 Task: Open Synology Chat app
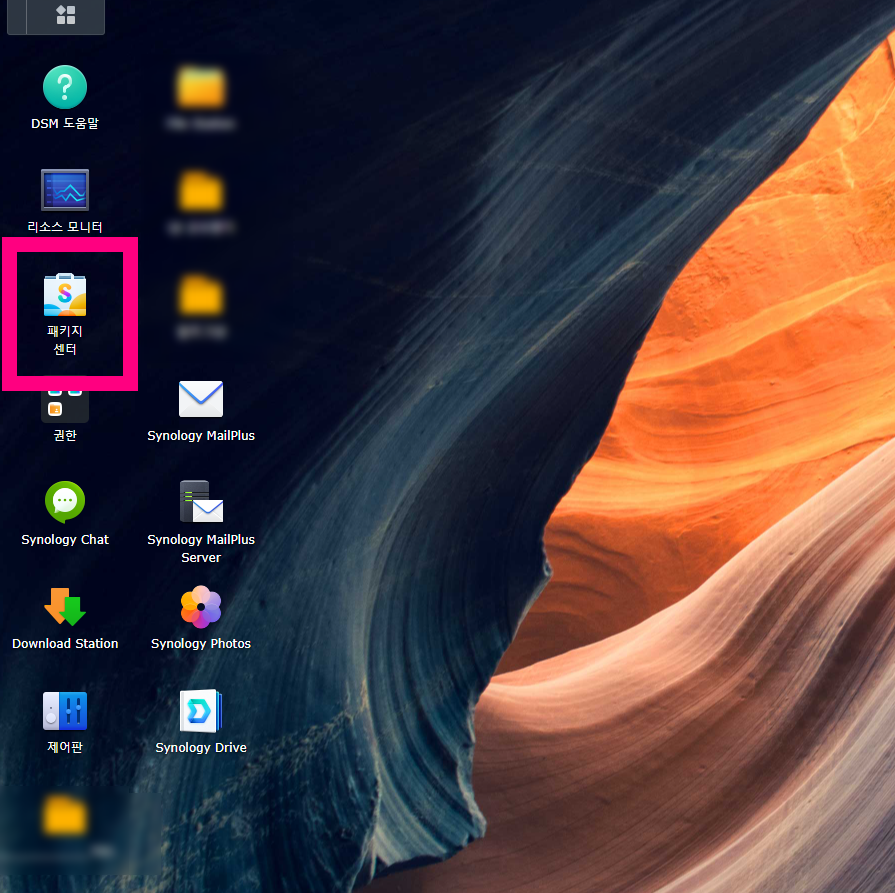coord(65,502)
